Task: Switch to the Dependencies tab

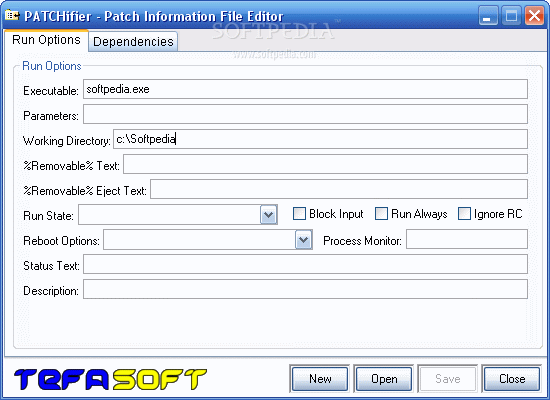Action: click(133, 42)
